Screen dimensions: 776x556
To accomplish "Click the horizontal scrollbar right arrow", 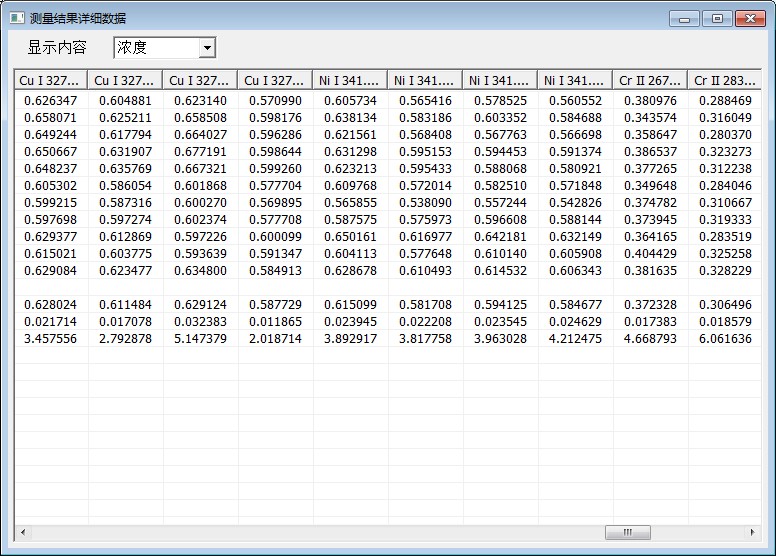I will click(x=752, y=533).
